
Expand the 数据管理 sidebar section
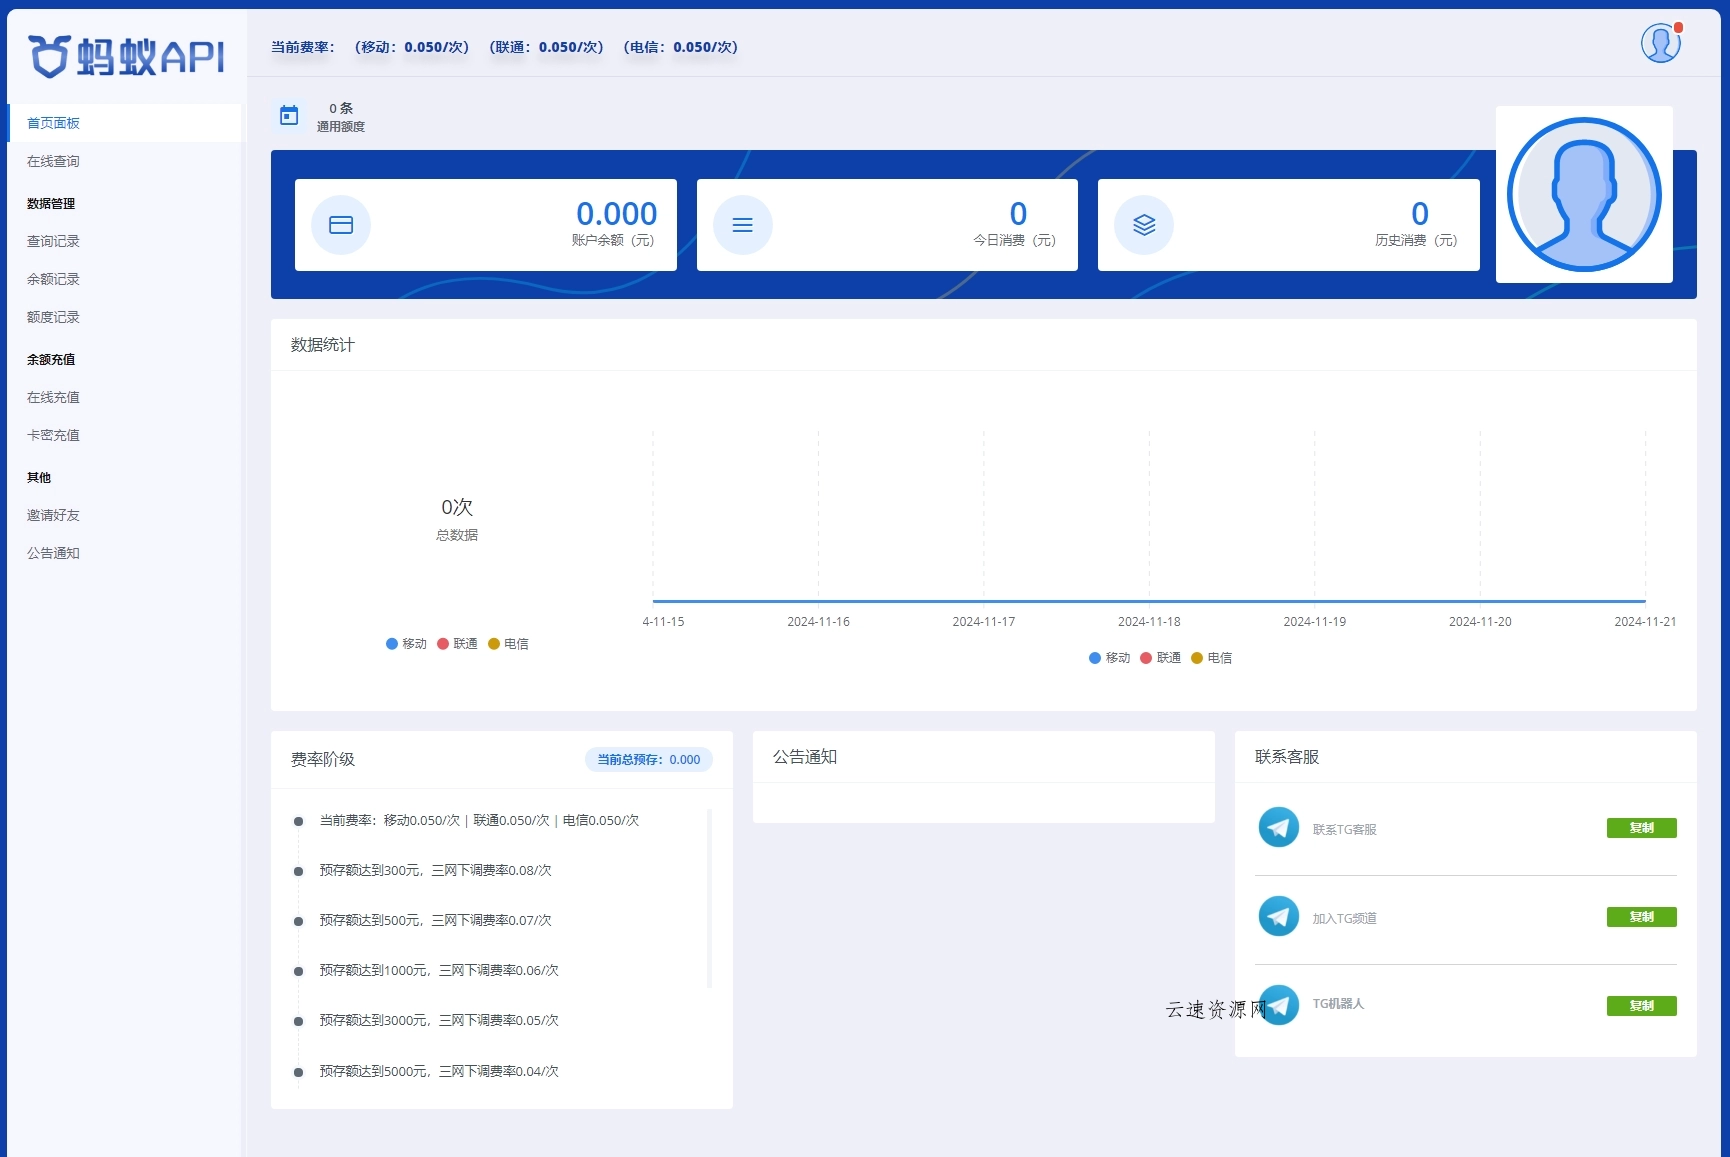pyautogui.click(x=49, y=203)
